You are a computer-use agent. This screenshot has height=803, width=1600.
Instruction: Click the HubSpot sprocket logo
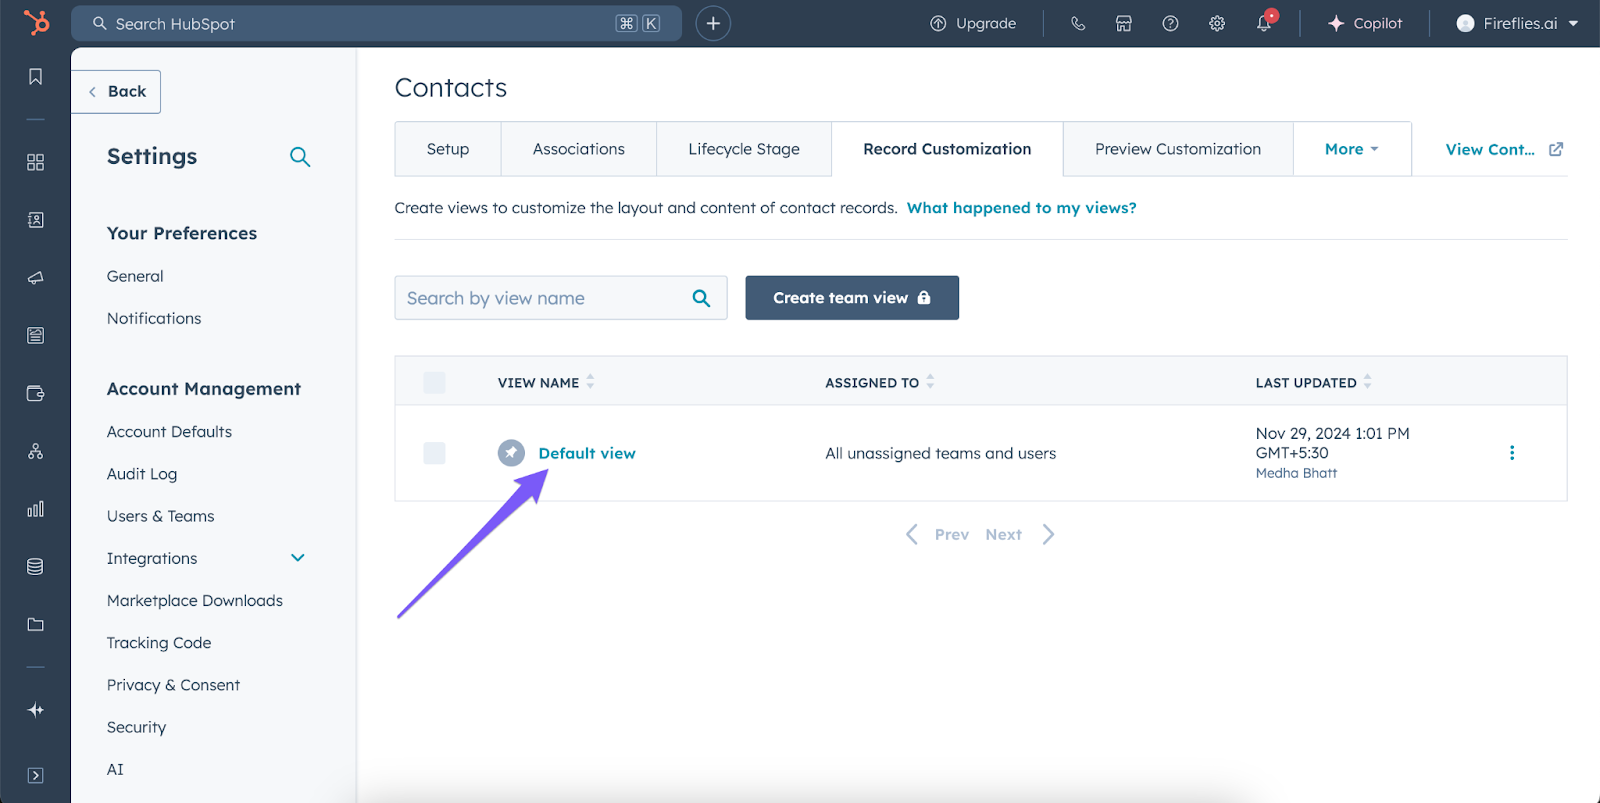pos(36,22)
